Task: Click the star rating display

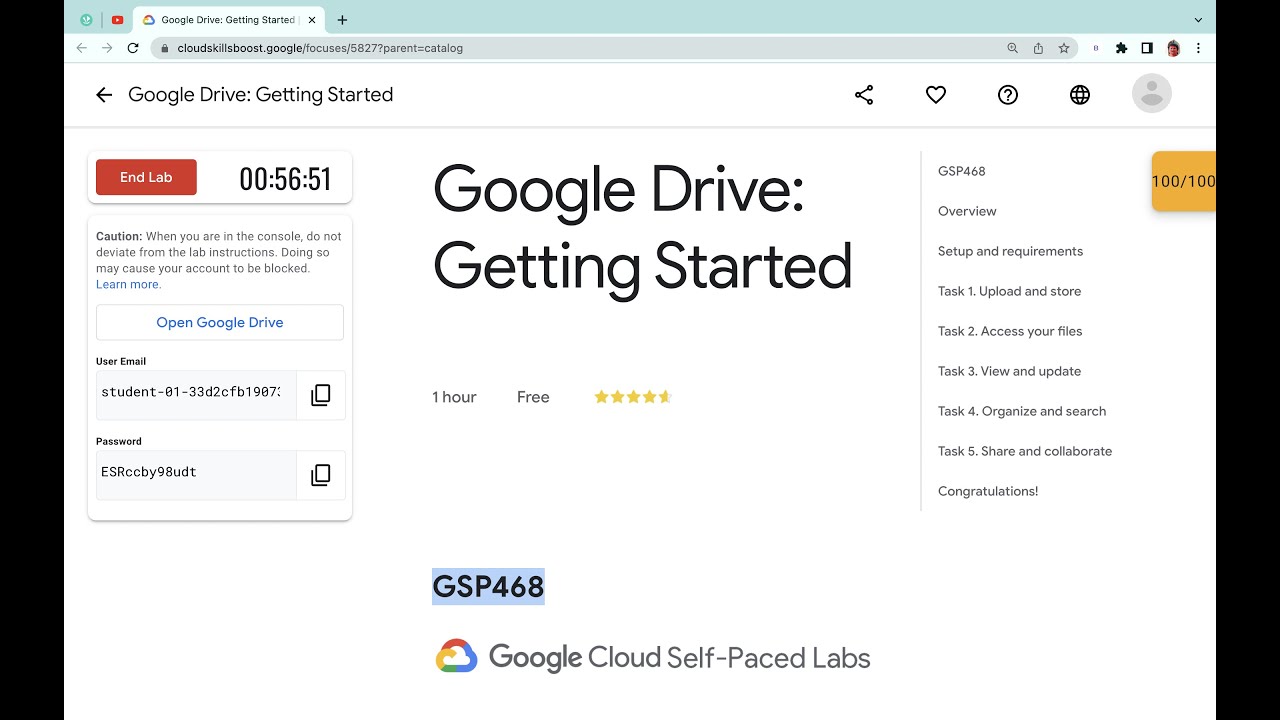Action: point(633,397)
